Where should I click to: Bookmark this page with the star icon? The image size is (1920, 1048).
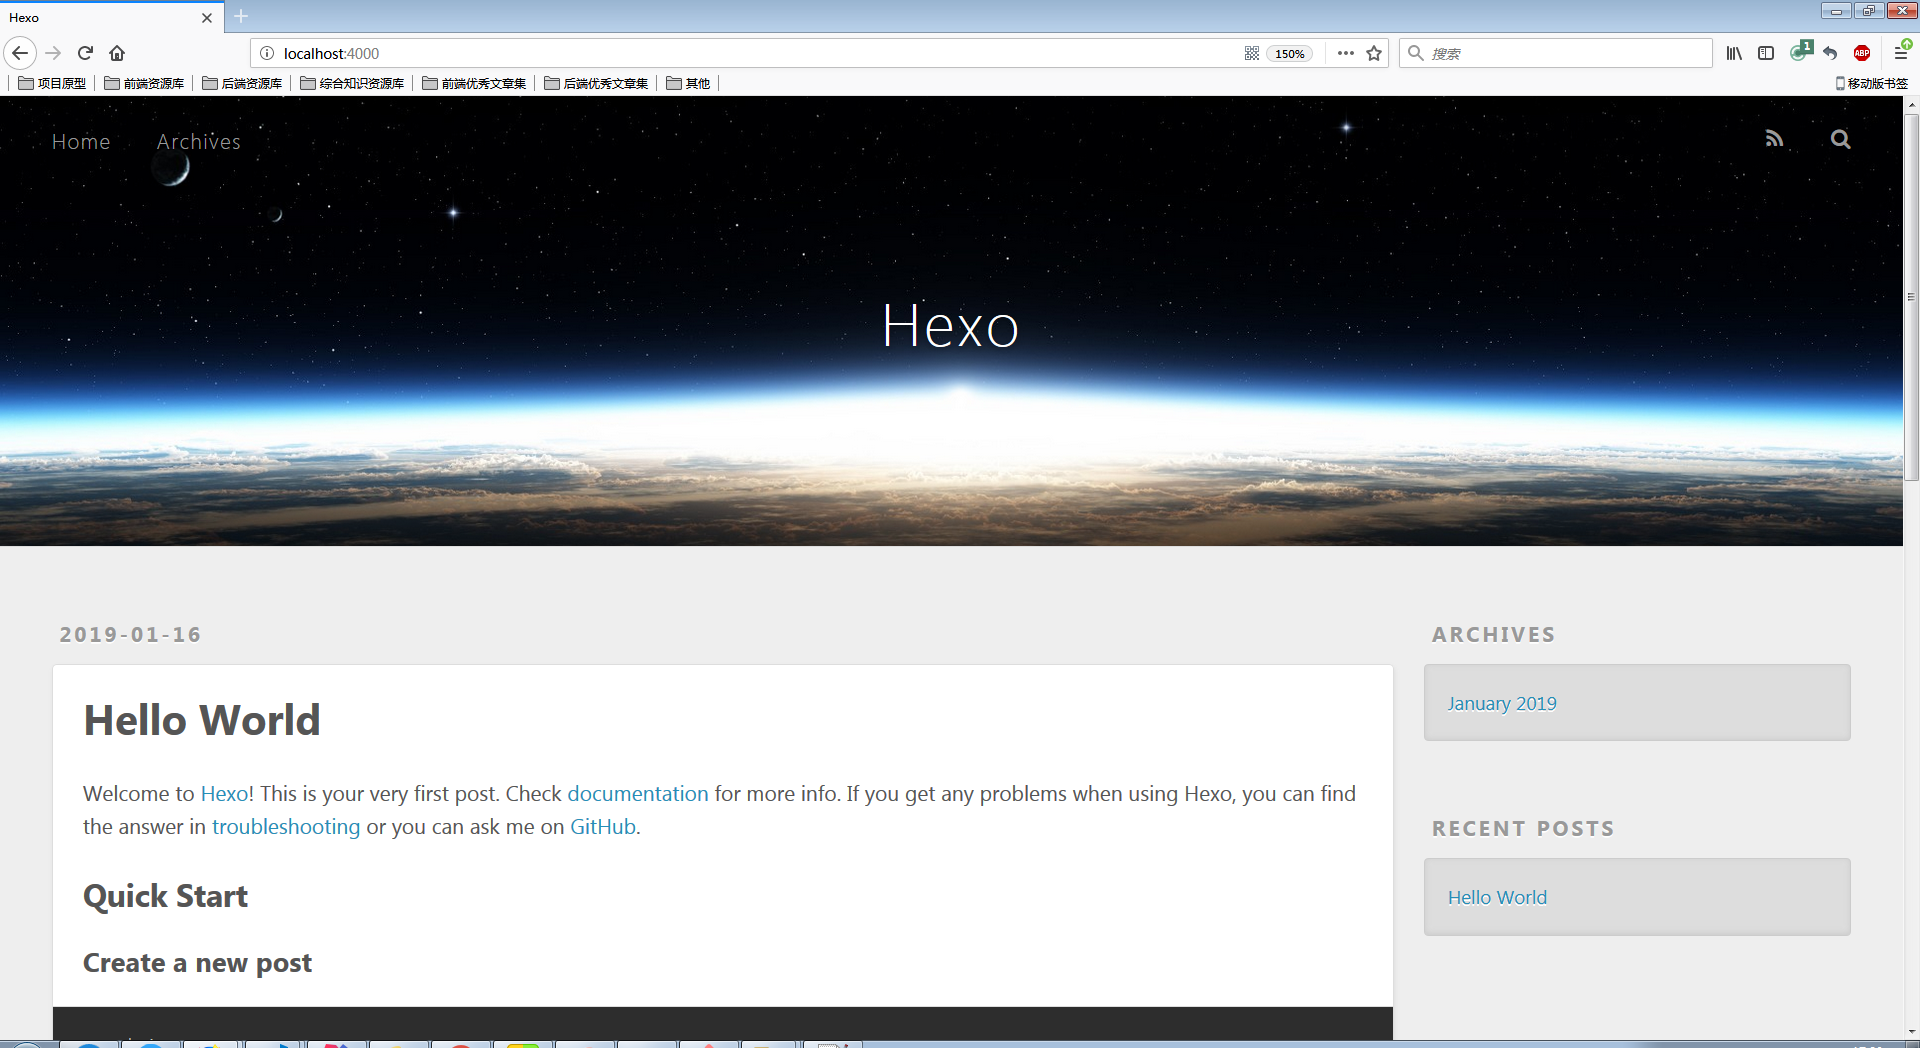pyautogui.click(x=1374, y=53)
